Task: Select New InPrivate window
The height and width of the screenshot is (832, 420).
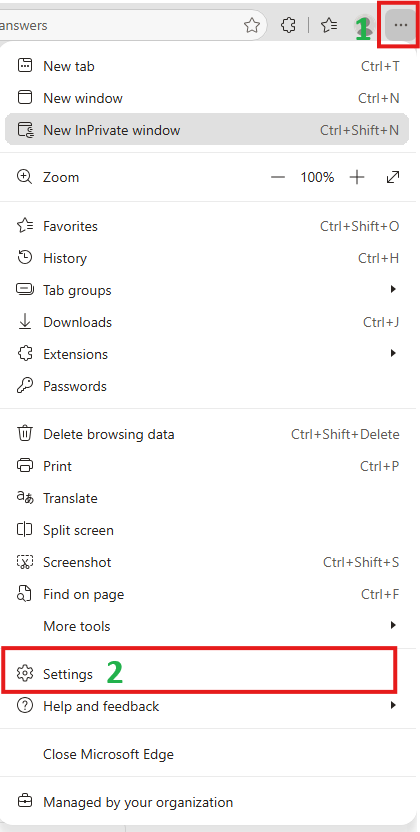Action: pyautogui.click(x=207, y=129)
